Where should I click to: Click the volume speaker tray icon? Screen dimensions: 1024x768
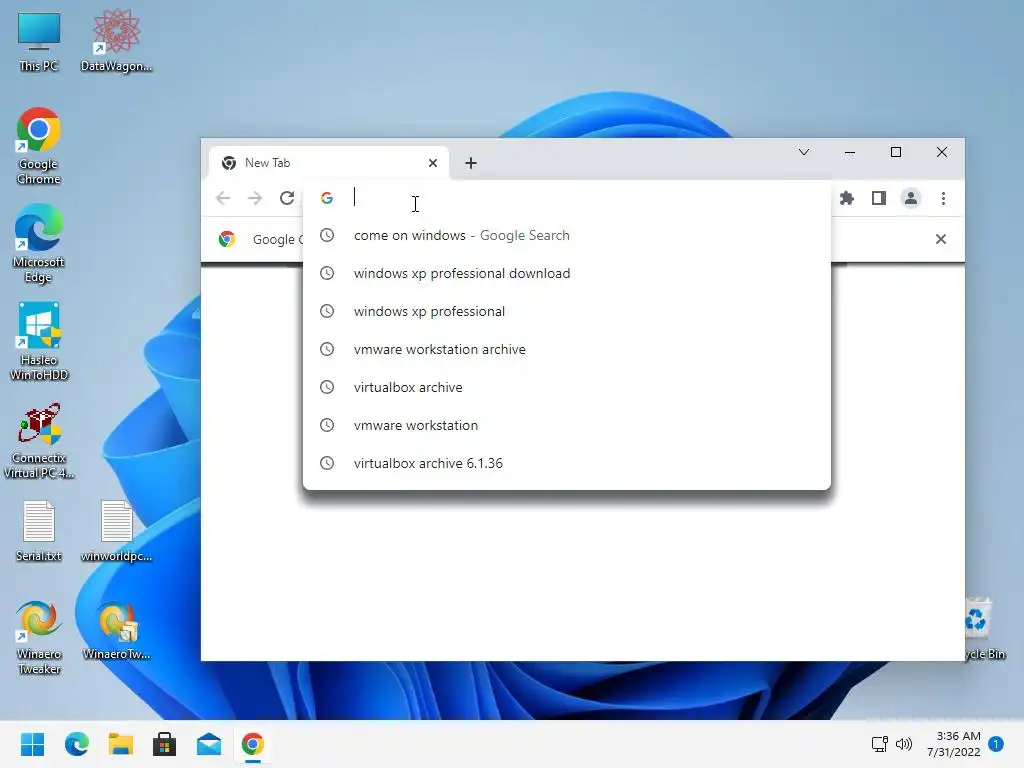click(x=904, y=744)
